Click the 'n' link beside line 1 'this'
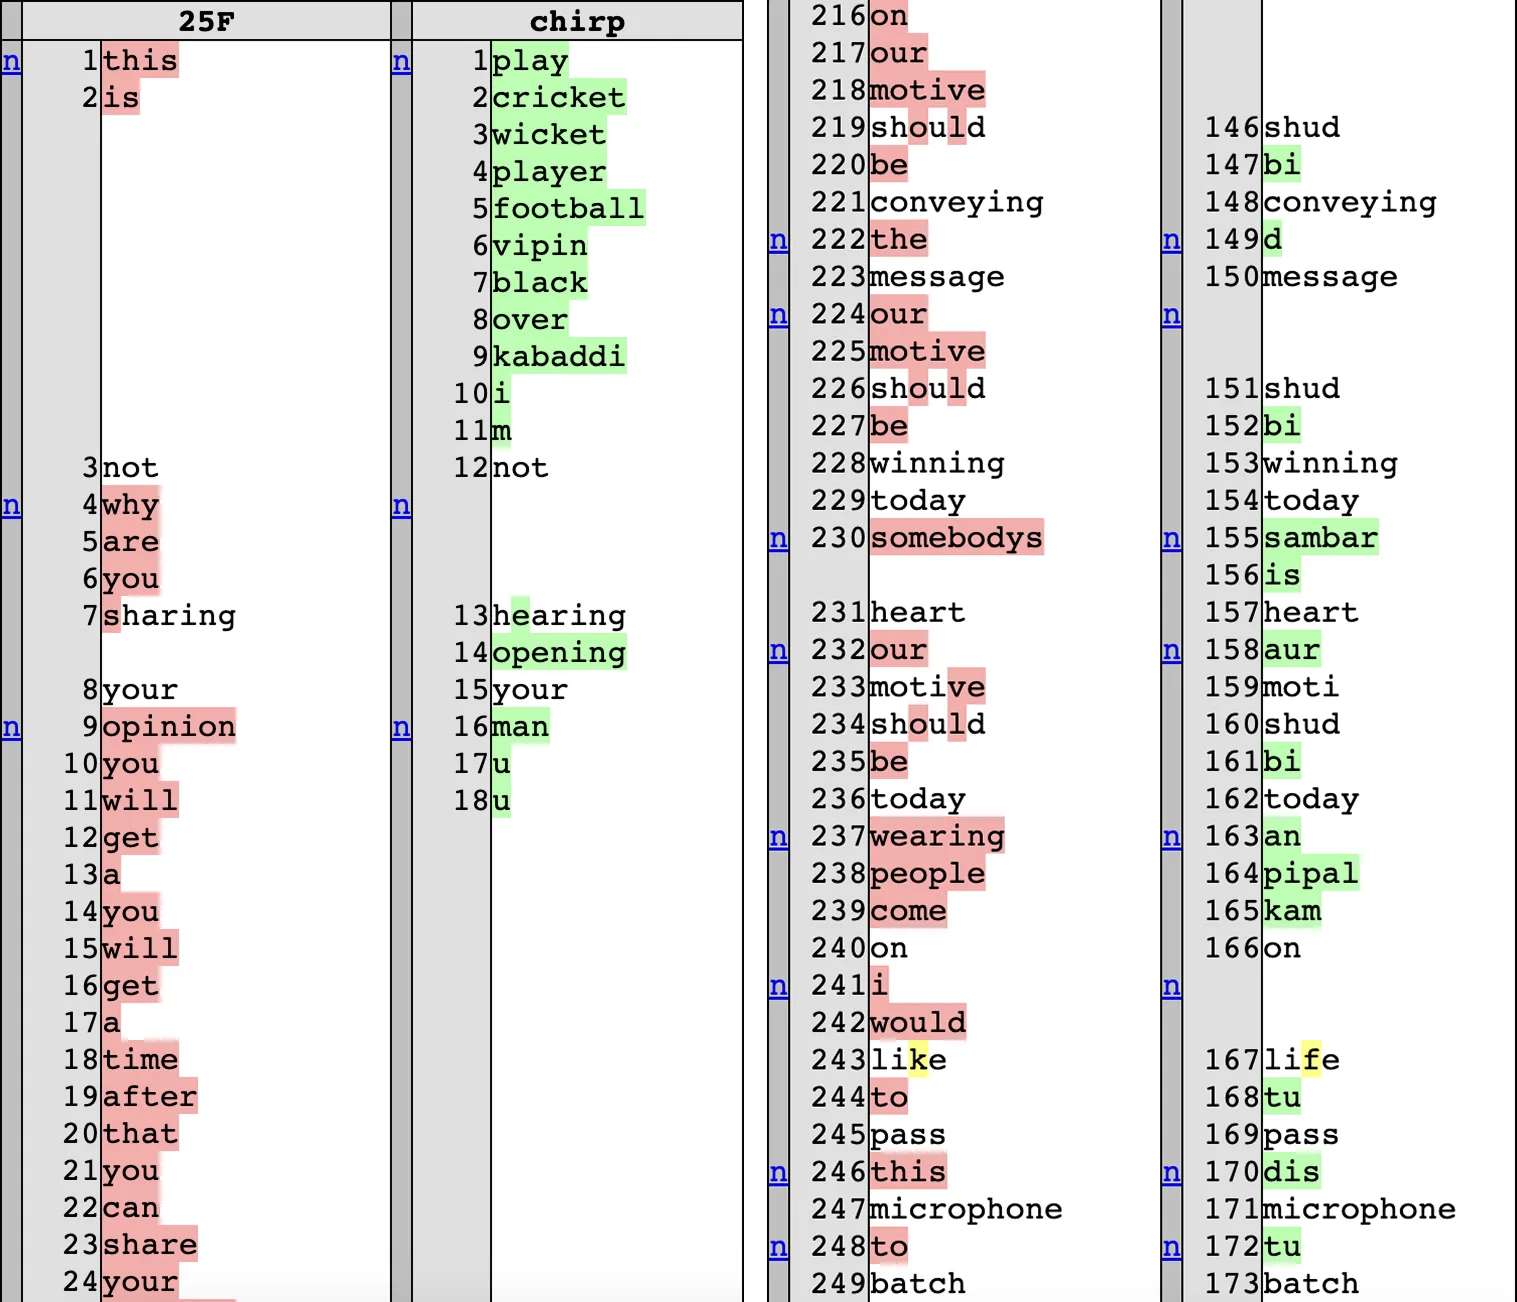 [x=11, y=62]
